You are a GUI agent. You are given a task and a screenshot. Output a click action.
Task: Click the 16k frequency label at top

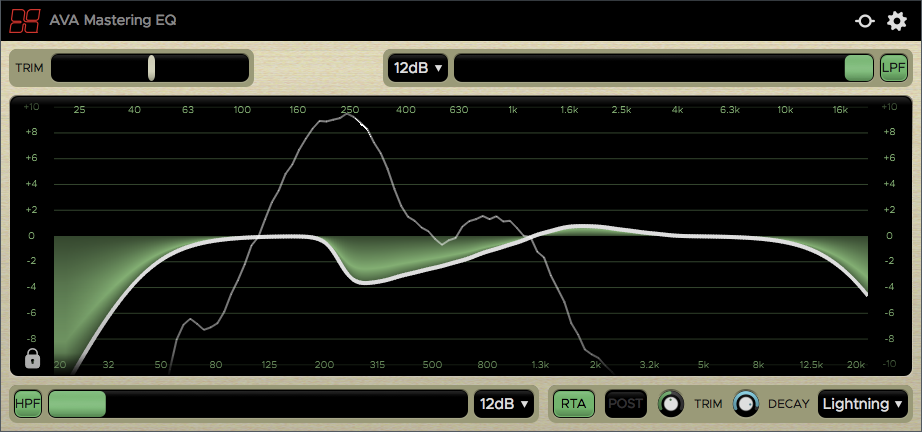841,110
